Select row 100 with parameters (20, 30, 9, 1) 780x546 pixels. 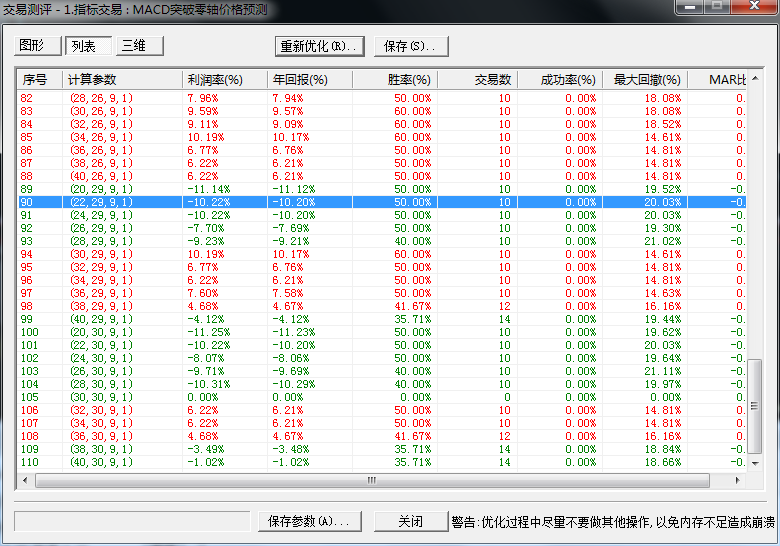pos(382,332)
